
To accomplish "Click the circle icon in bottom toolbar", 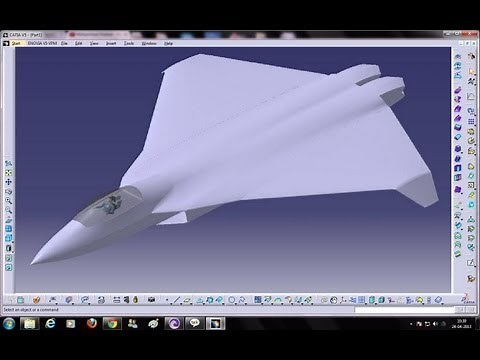I will (x=231, y=300).
